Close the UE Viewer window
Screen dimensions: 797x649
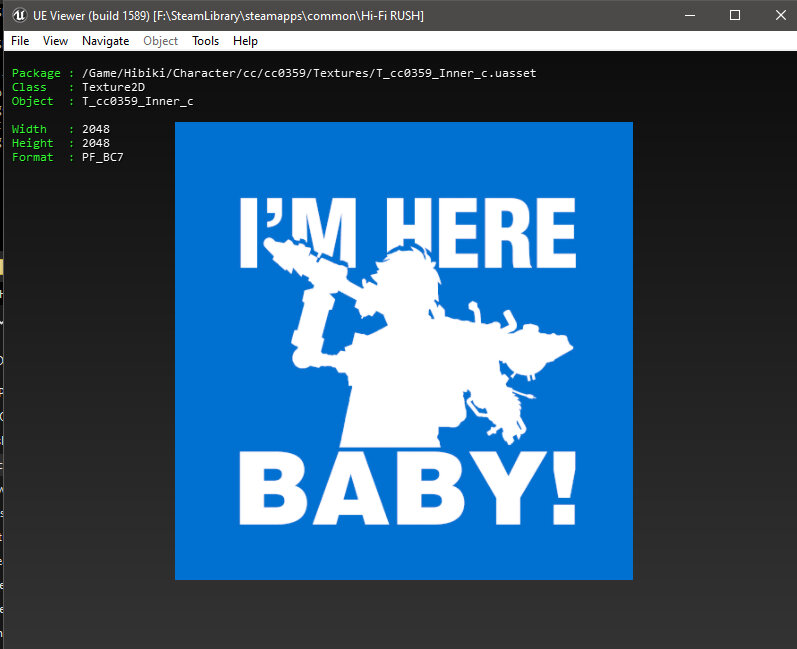point(780,15)
